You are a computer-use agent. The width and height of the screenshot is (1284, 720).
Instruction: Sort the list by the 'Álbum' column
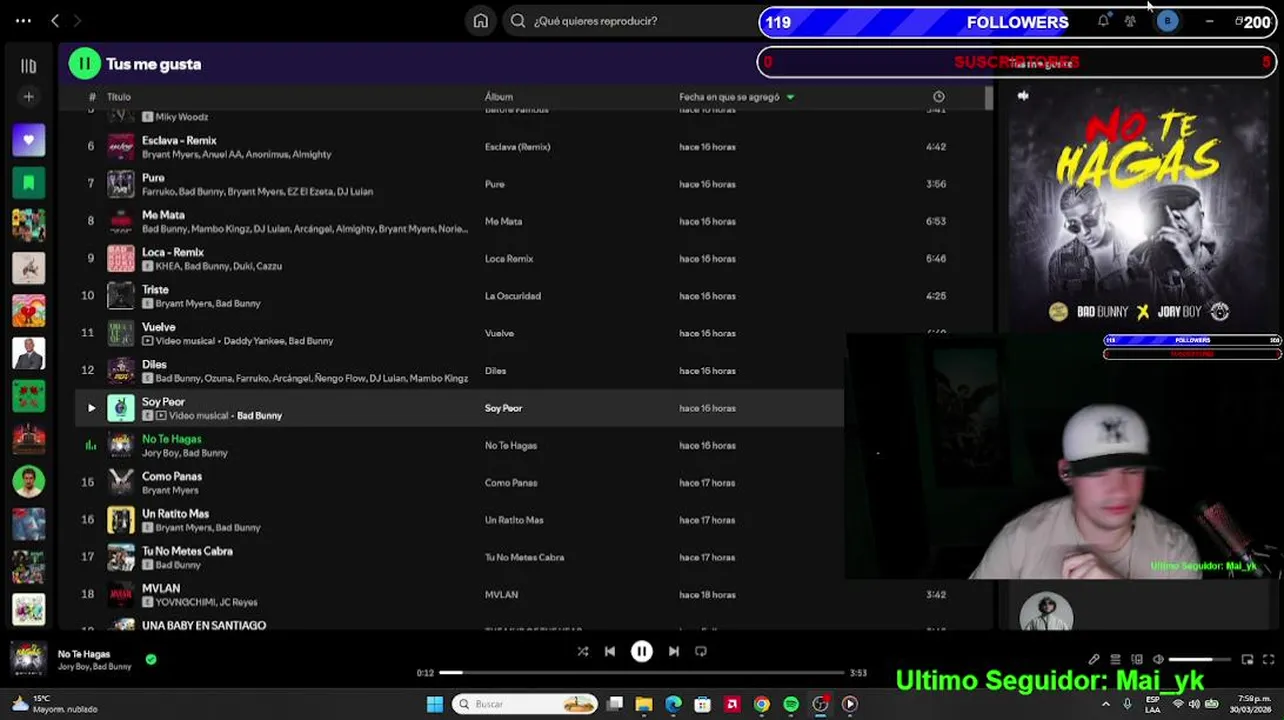point(499,97)
